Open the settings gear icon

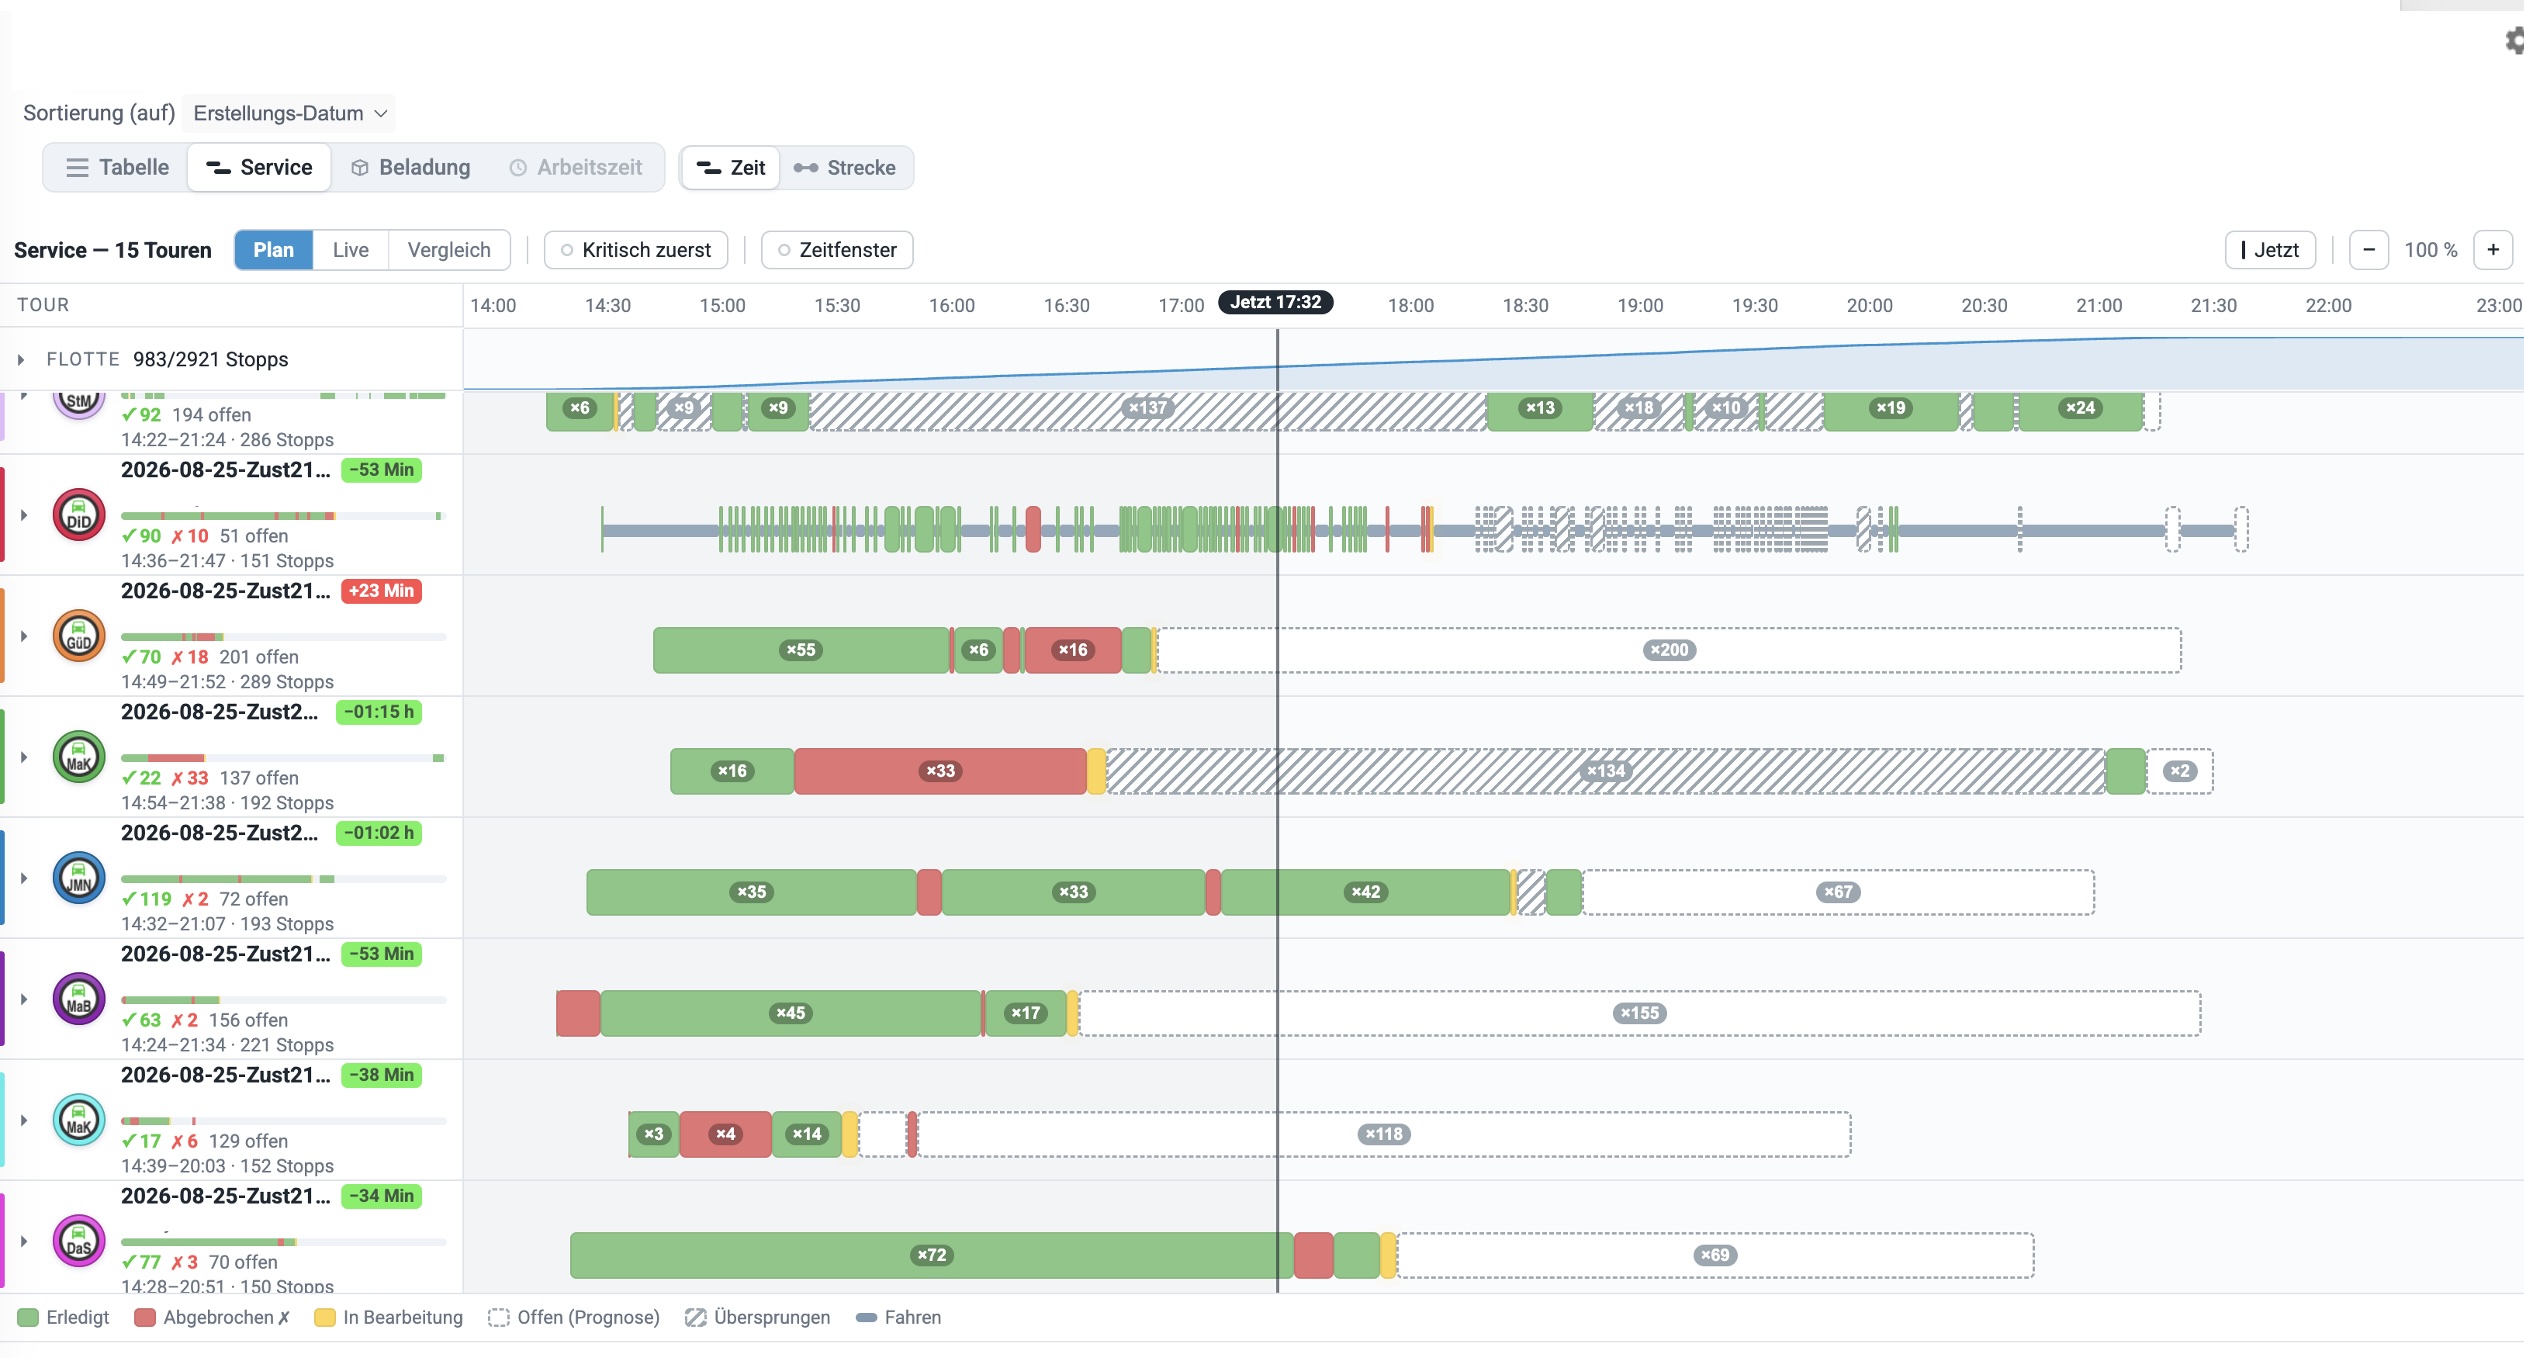2514,41
